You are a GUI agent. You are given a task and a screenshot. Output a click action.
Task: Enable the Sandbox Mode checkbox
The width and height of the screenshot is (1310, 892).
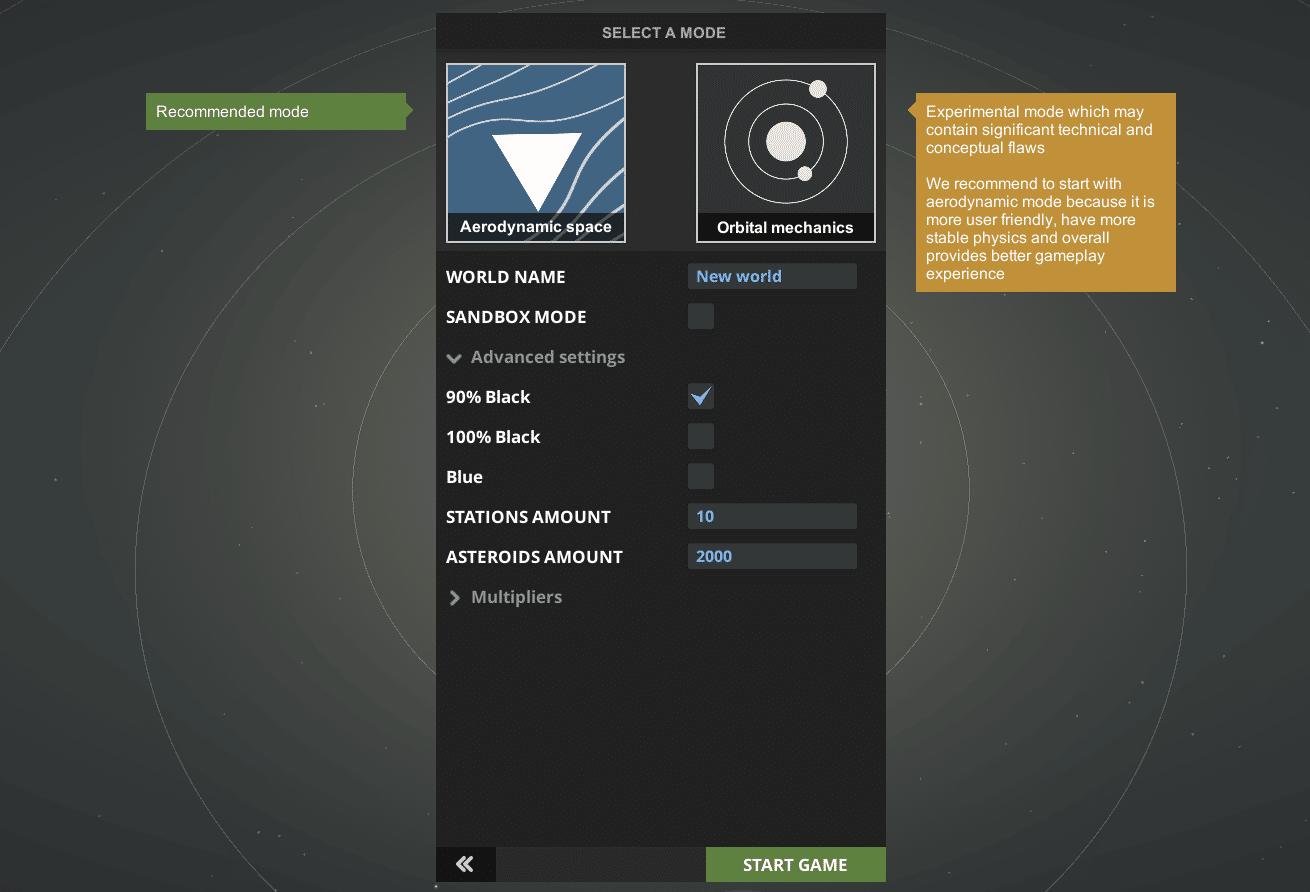point(701,317)
